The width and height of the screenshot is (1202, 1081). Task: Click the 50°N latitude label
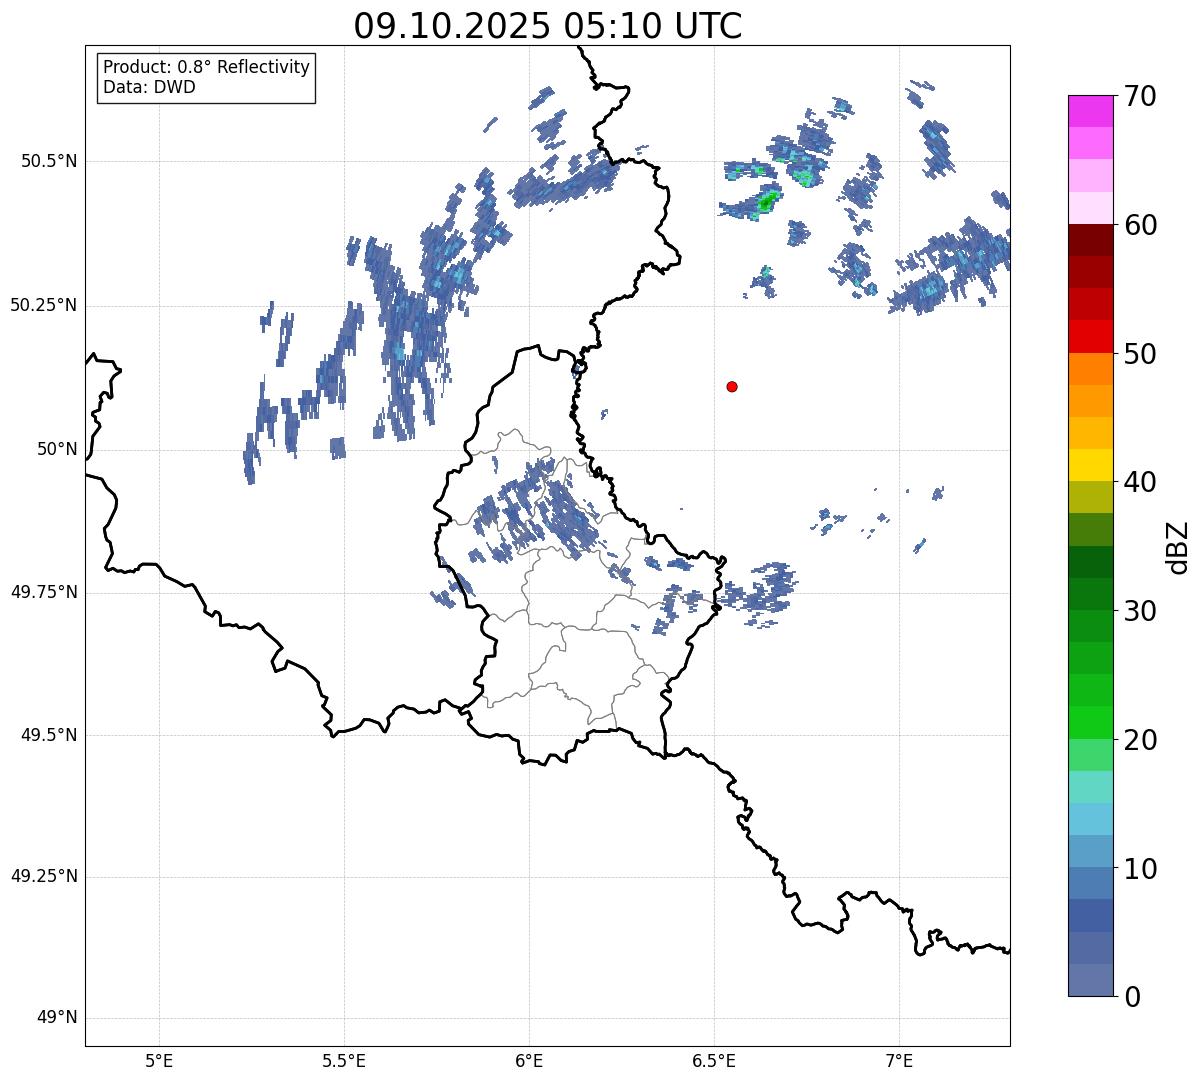click(x=57, y=449)
